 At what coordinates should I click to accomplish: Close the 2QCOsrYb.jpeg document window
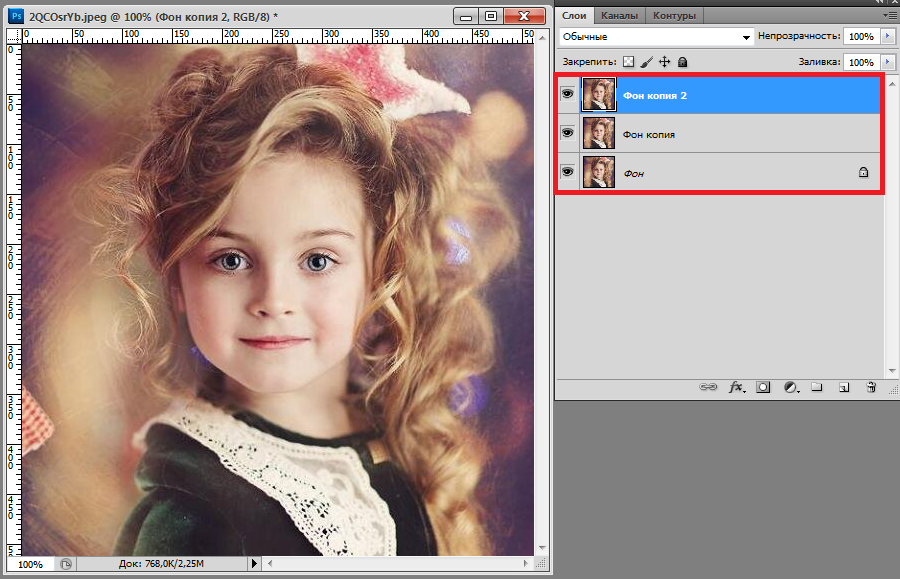[x=524, y=16]
